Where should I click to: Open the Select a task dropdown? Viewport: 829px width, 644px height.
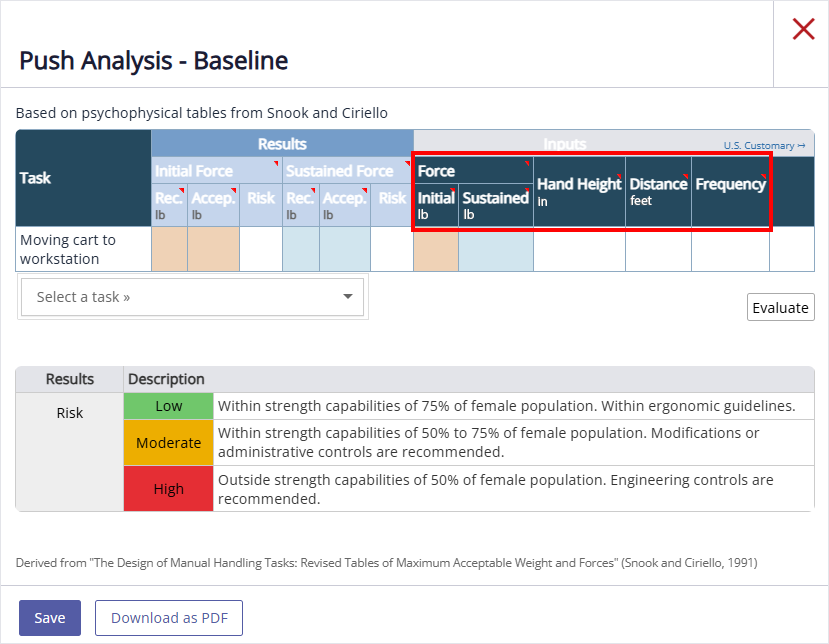193,297
